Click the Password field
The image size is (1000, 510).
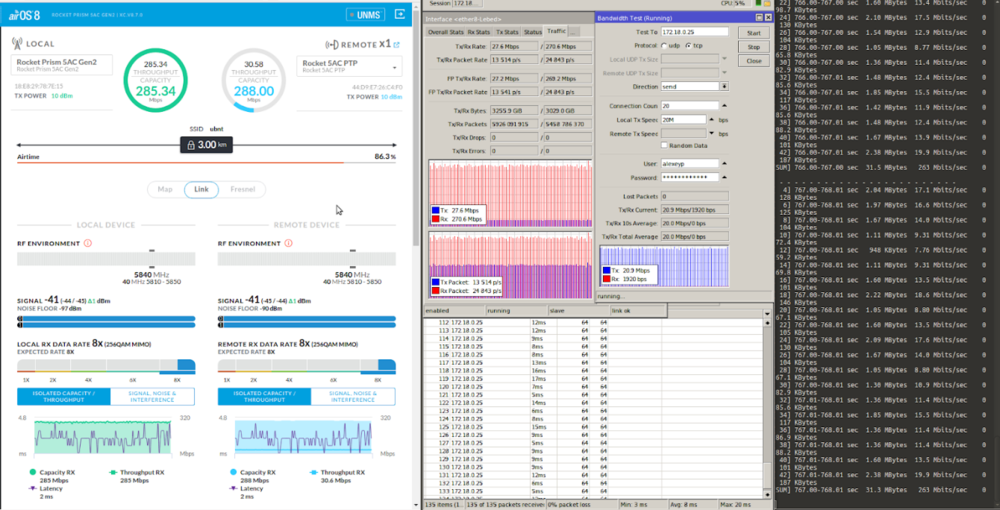(x=690, y=177)
